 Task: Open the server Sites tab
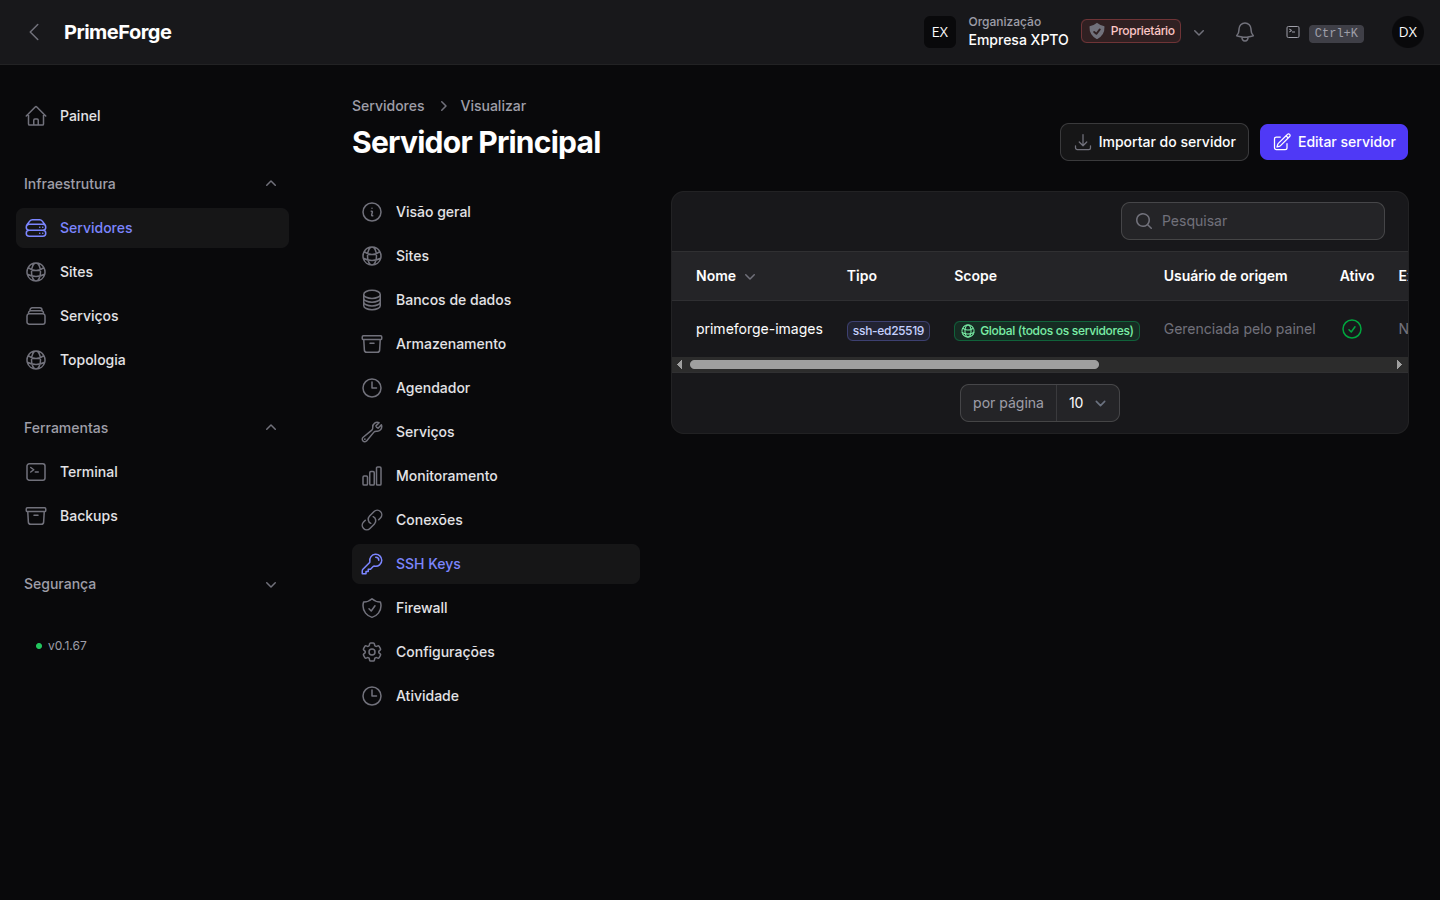click(496, 256)
